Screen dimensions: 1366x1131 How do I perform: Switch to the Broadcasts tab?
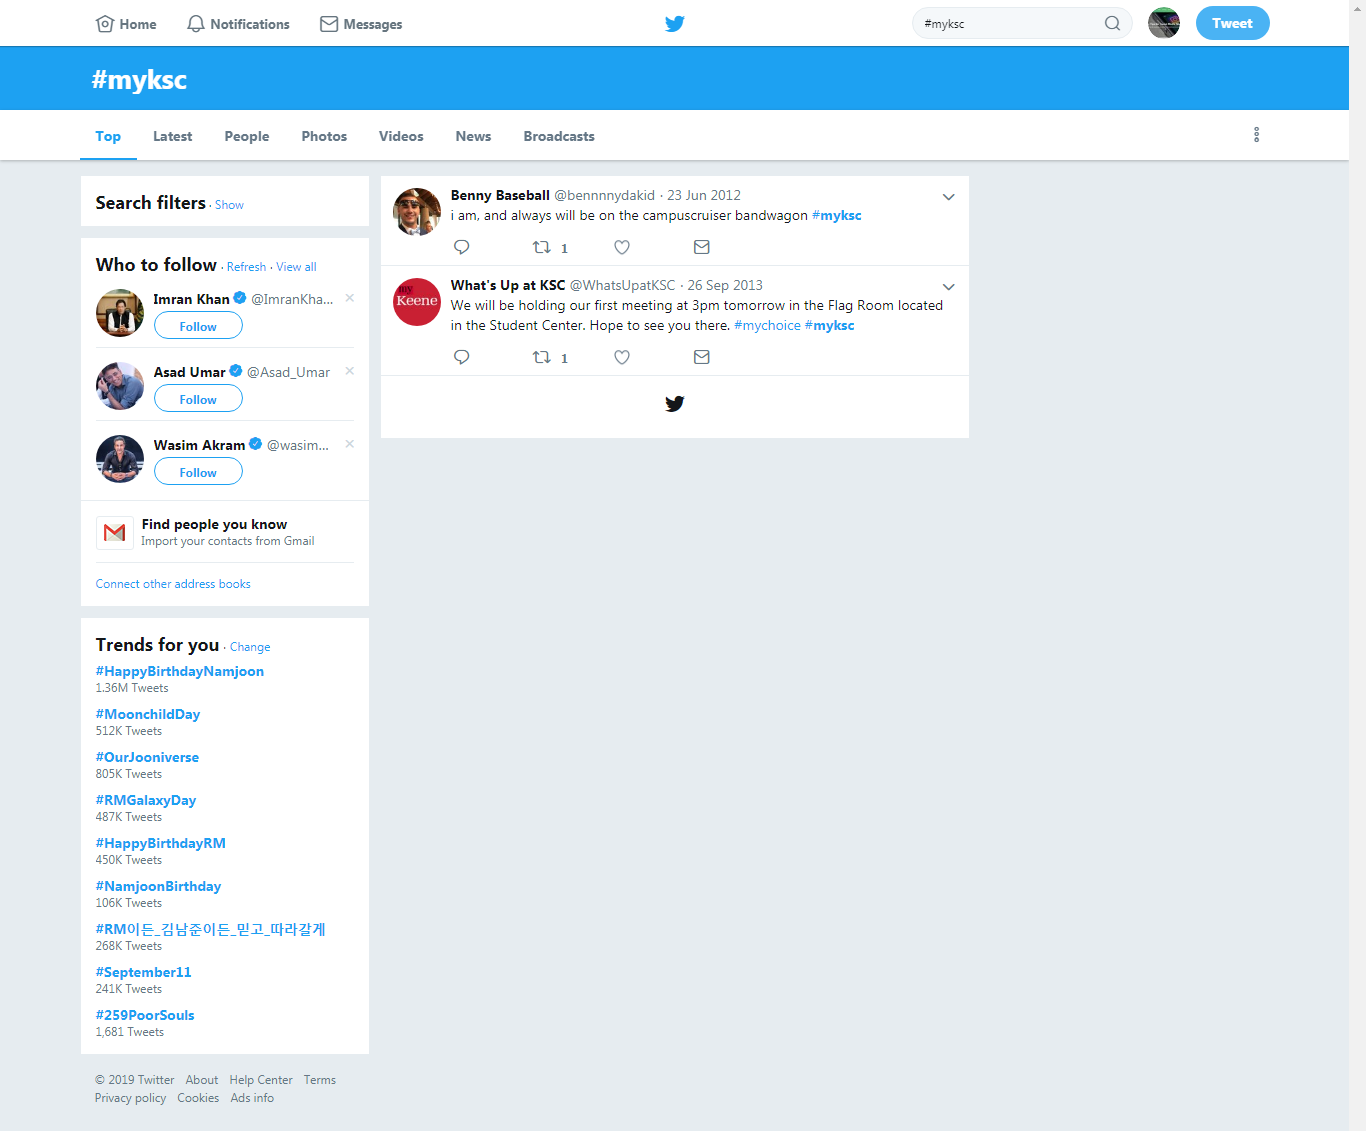click(x=559, y=136)
